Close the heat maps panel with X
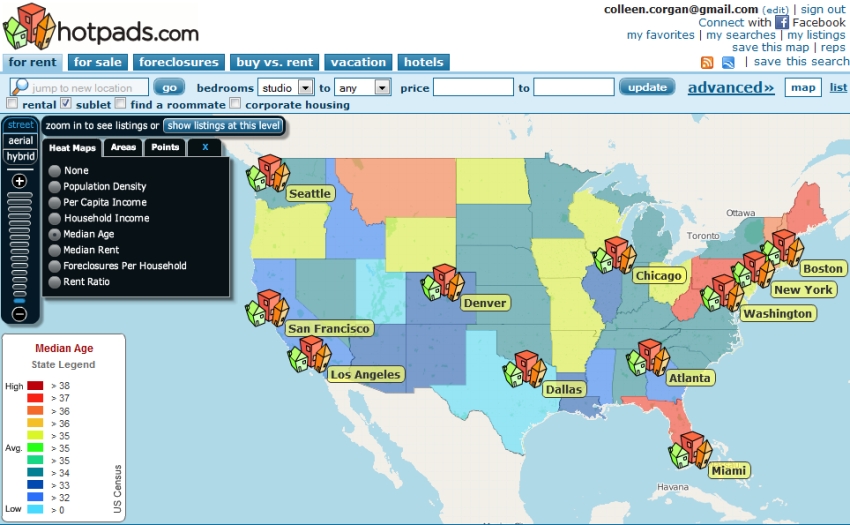Viewport: 850px width, 525px height. (205, 147)
